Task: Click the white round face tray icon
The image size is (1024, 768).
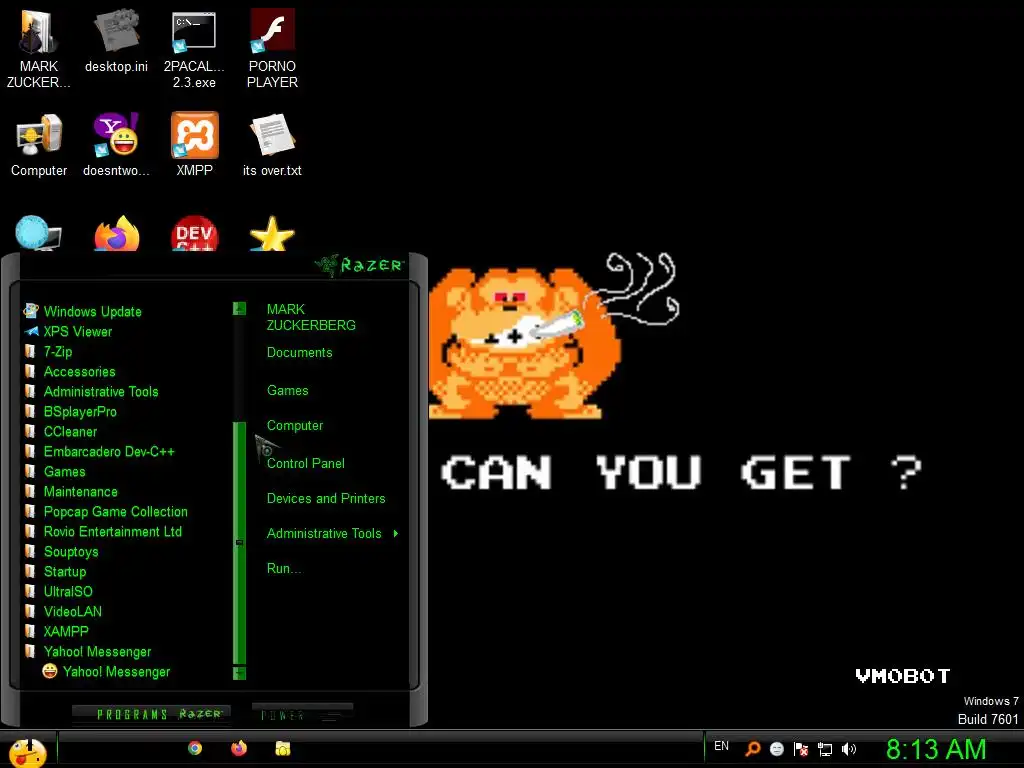Action: click(x=776, y=749)
